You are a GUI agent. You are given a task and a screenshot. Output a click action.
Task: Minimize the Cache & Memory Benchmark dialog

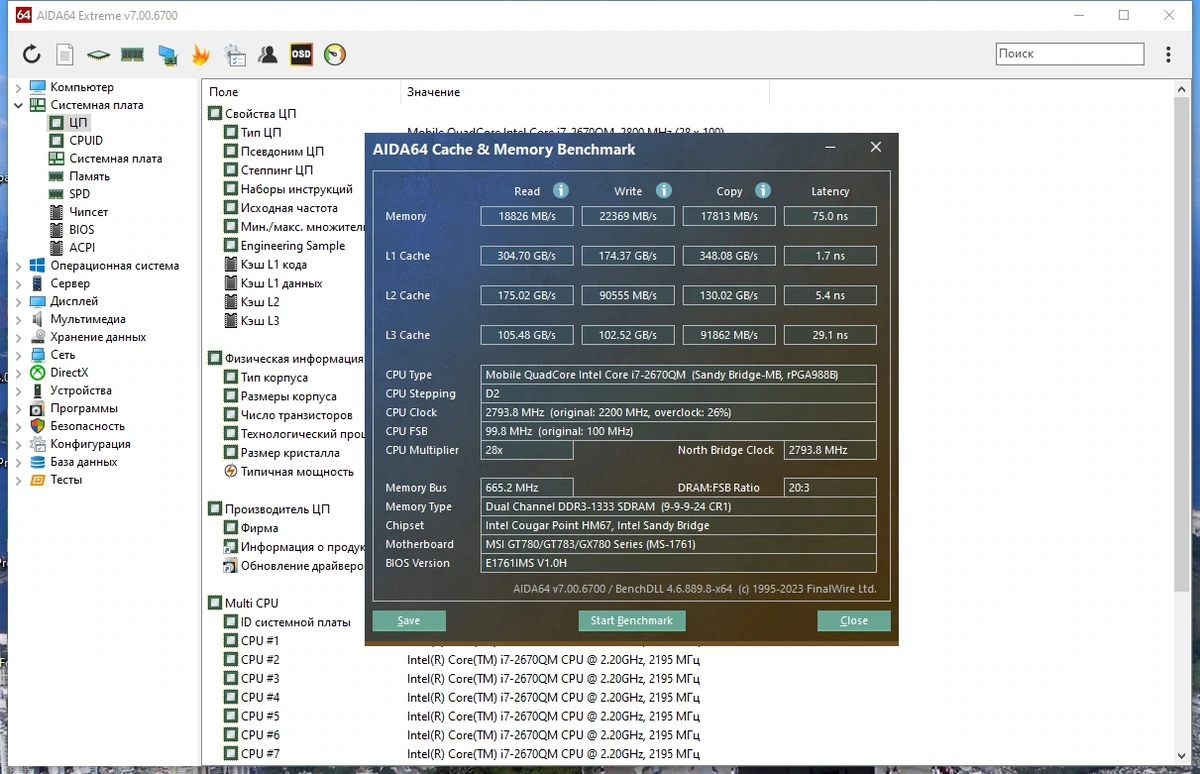point(831,148)
